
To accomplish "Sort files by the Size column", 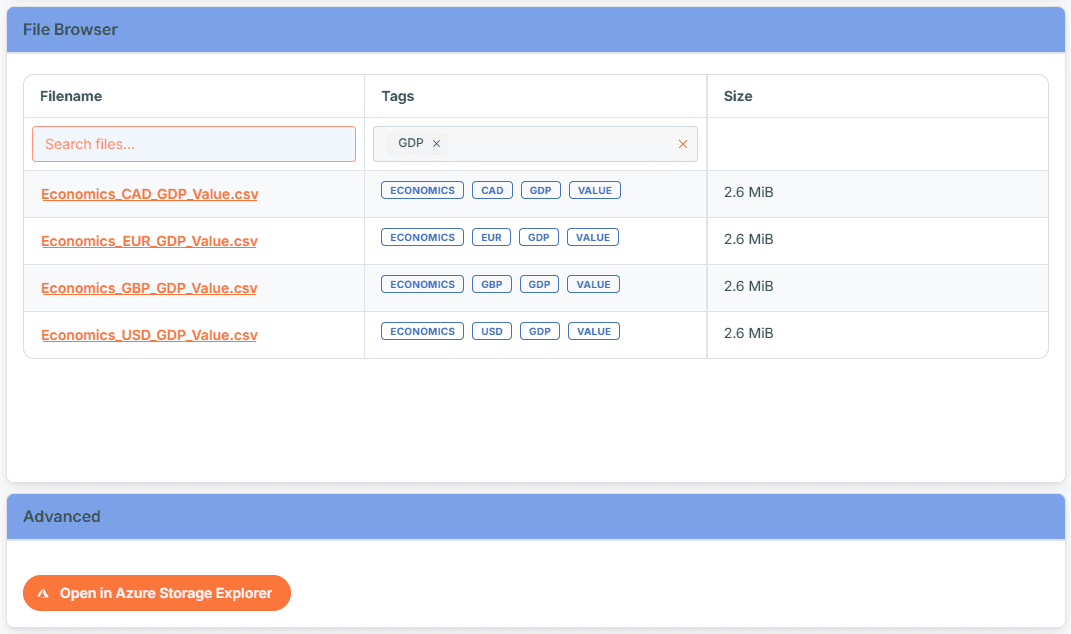I will pos(738,95).
